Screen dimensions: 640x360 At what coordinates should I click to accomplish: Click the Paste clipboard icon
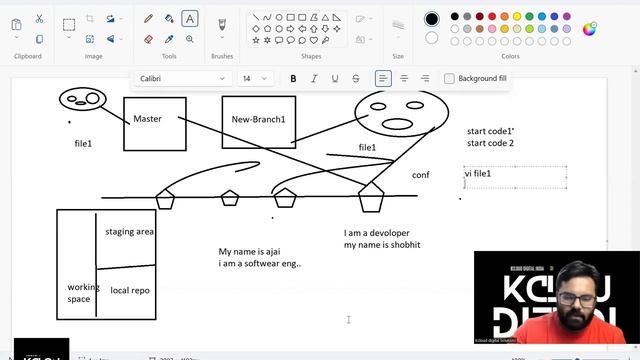16,24
